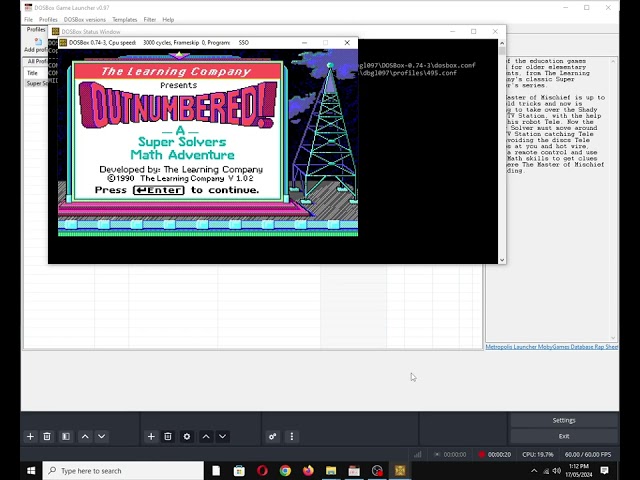
Task: Open the Windows Start menu
Action: click(31, 471)
